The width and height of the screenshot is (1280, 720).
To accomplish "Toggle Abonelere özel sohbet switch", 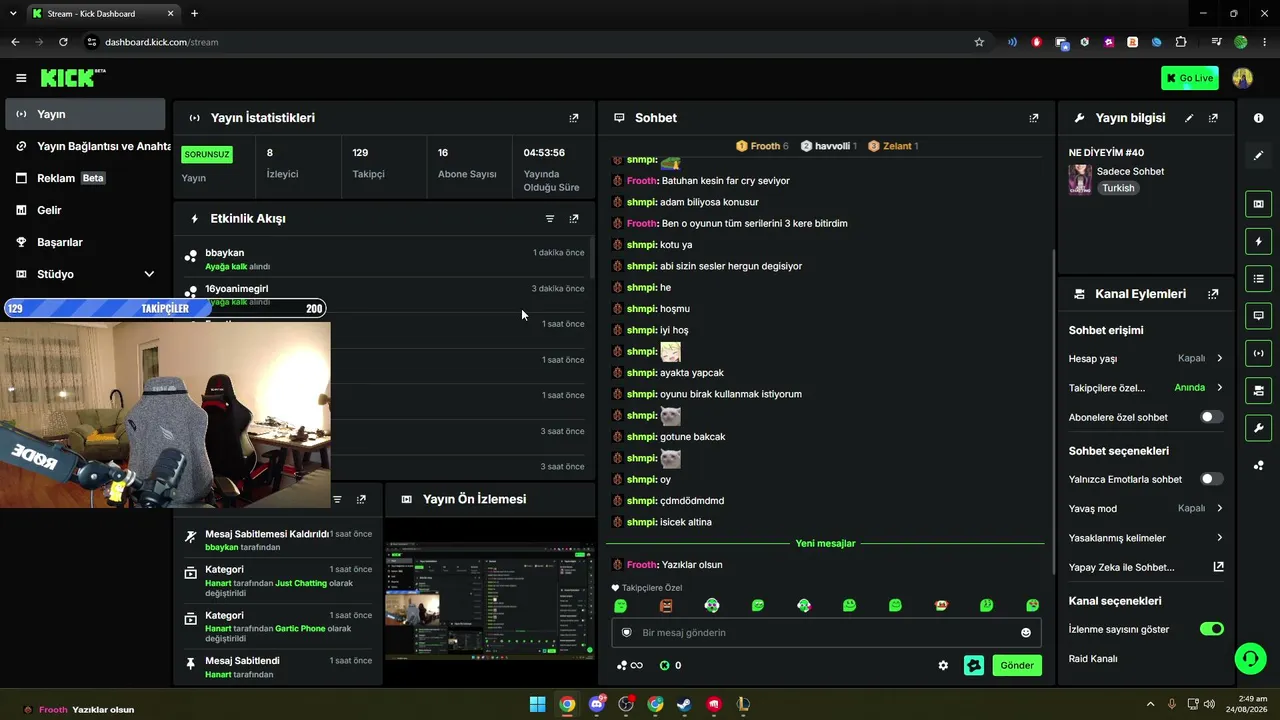I will 1211,417.
